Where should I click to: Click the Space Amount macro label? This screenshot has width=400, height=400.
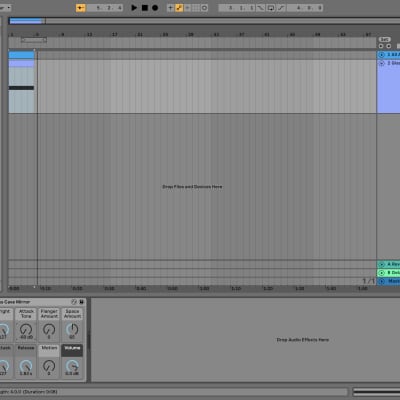[x=72, y=313]
